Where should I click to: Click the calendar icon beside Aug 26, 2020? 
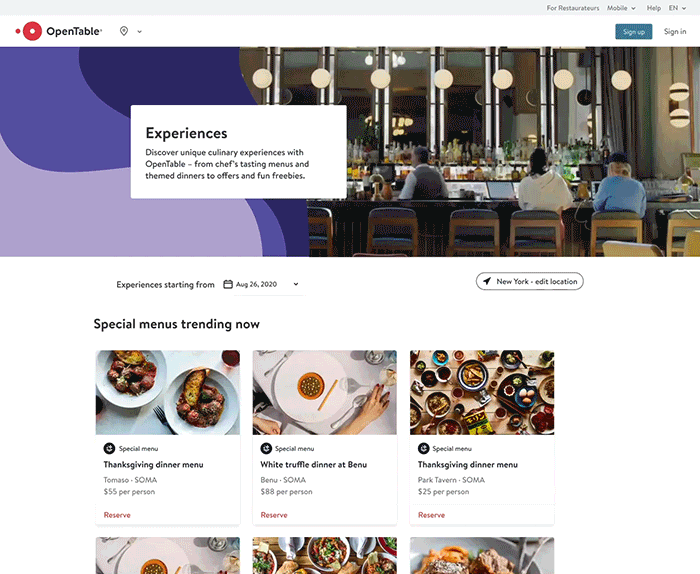[x=228, y=284]
